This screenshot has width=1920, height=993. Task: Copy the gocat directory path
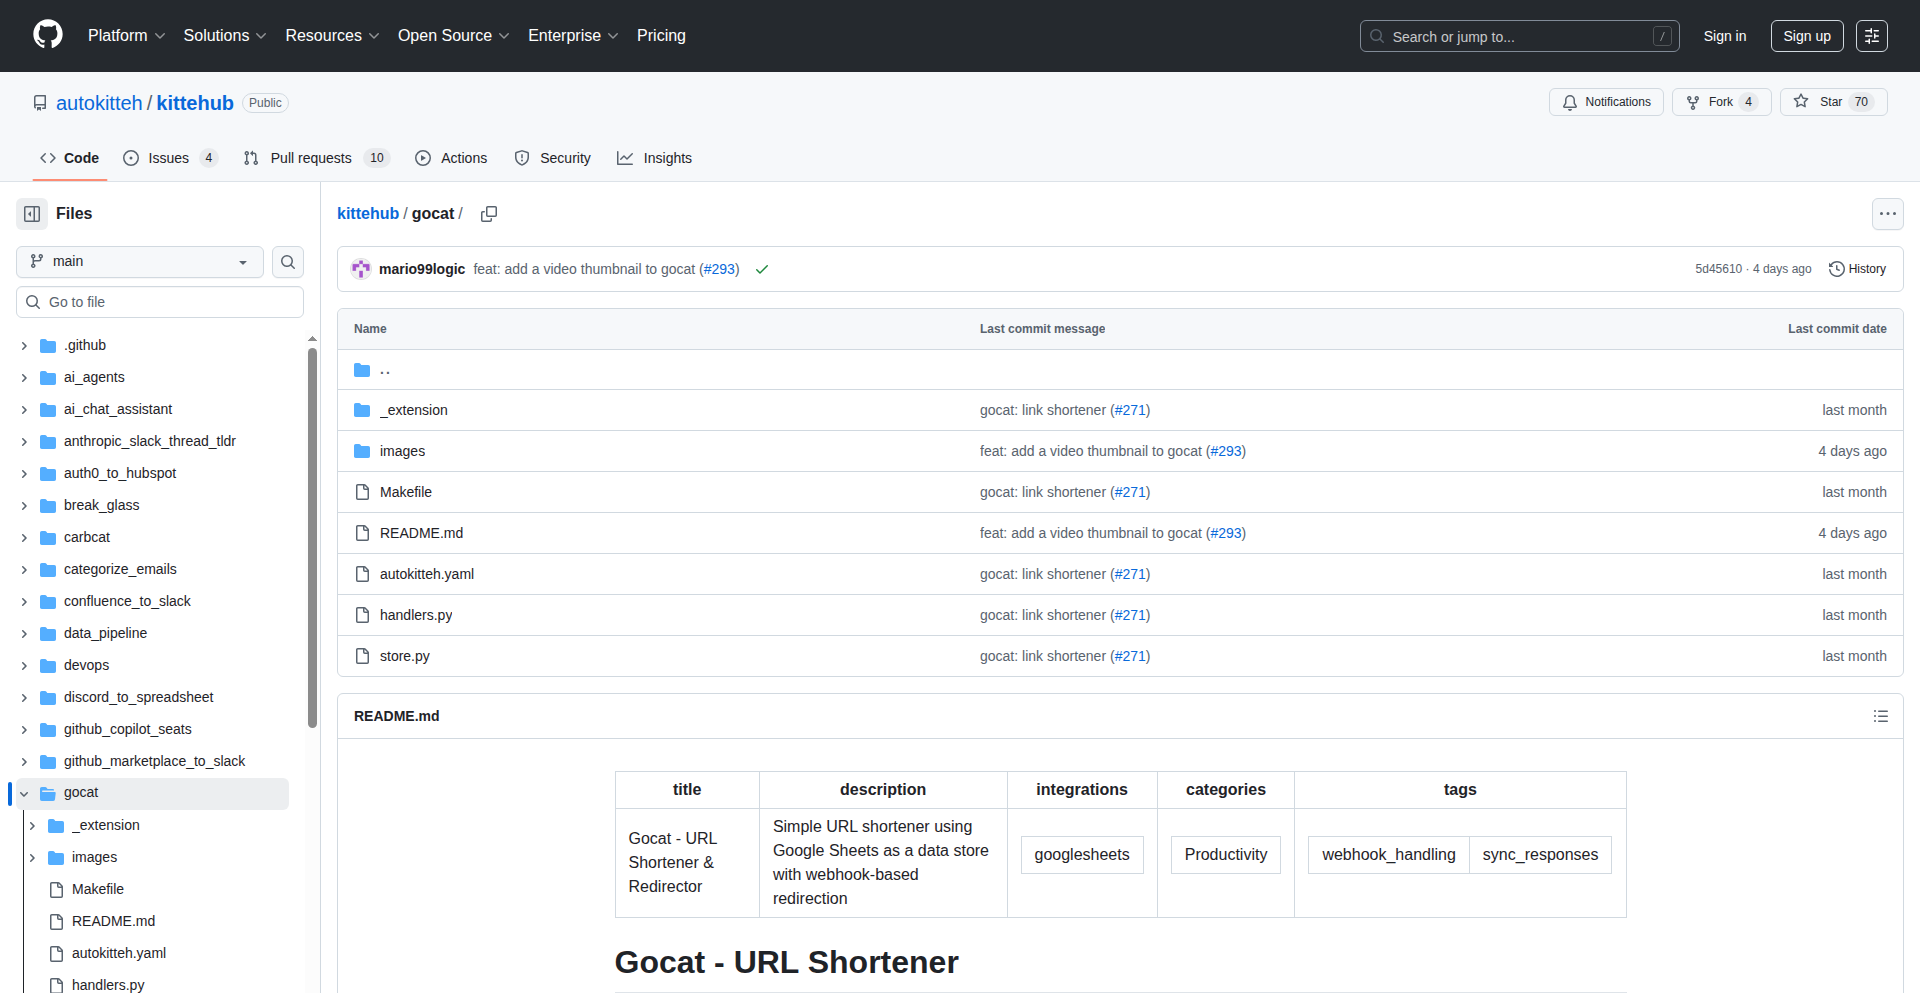coord(489,214)
